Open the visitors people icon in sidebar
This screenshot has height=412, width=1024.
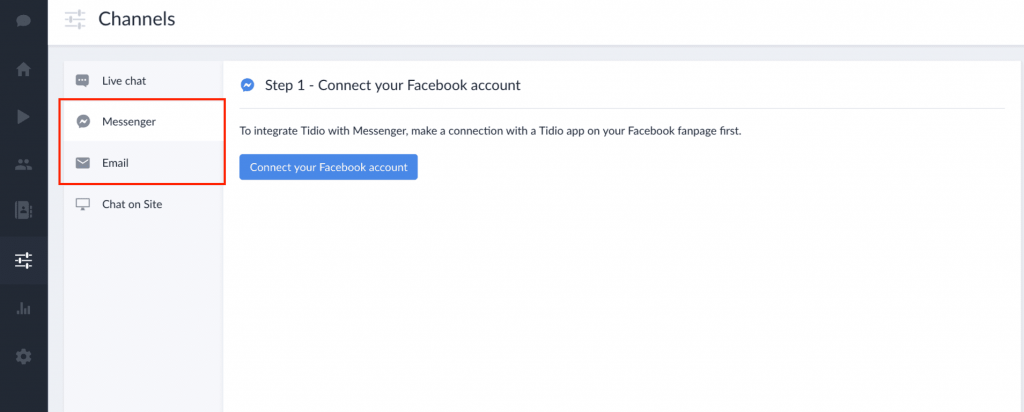click(x=23, y=163)
